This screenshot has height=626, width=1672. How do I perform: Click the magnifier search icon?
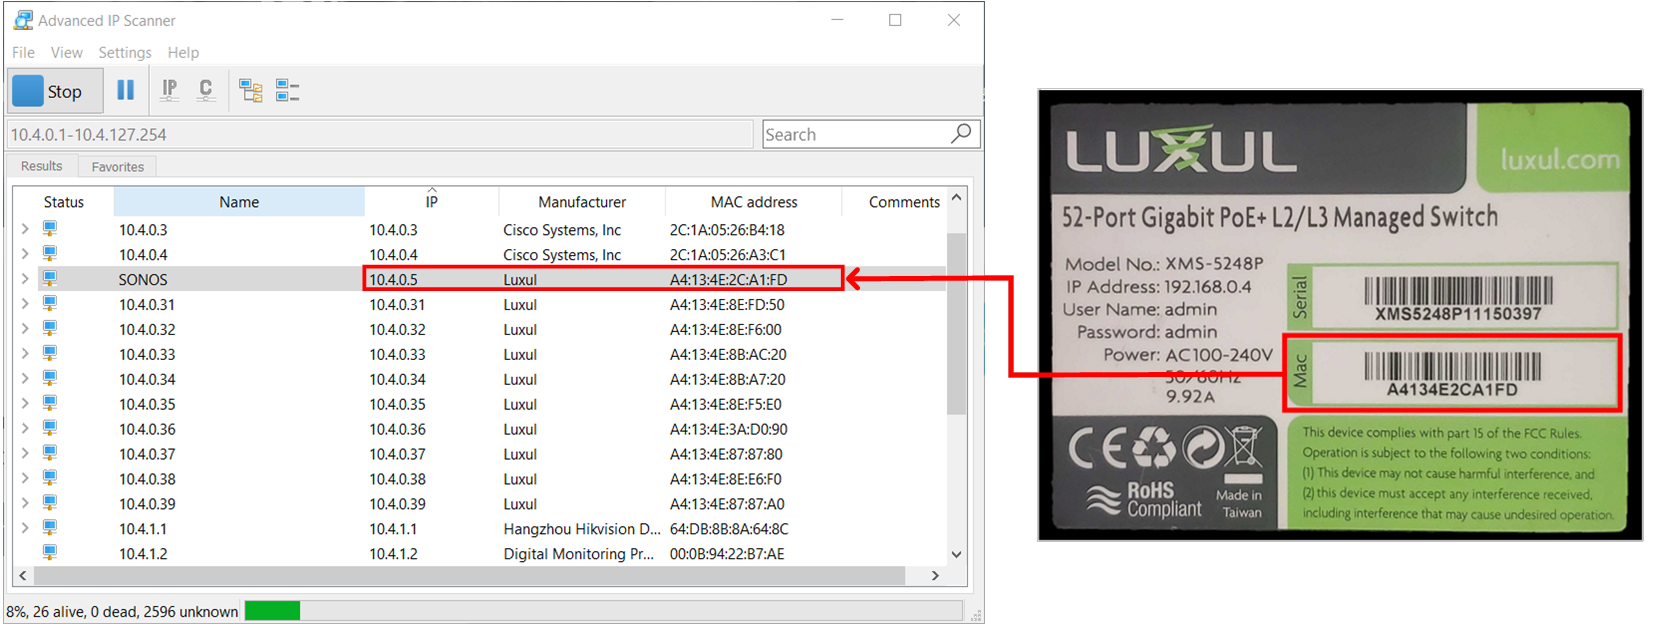961,133
